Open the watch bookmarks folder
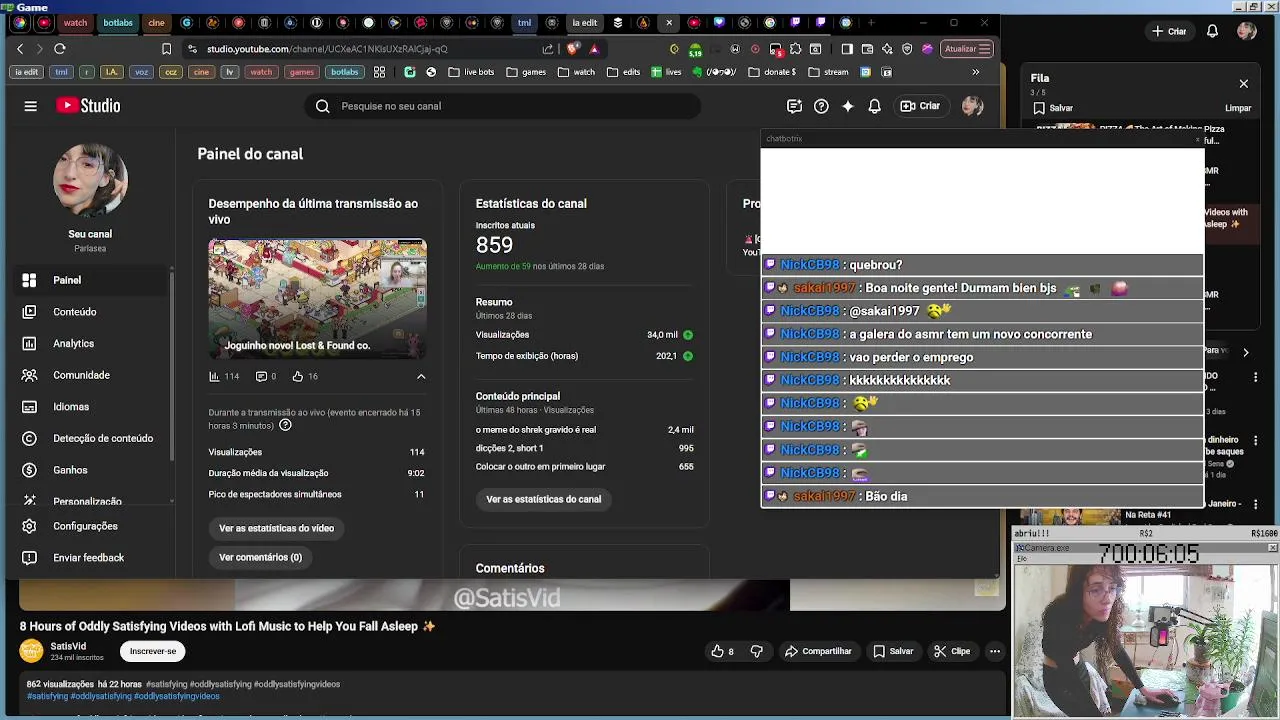 click(x=576, y=72)
